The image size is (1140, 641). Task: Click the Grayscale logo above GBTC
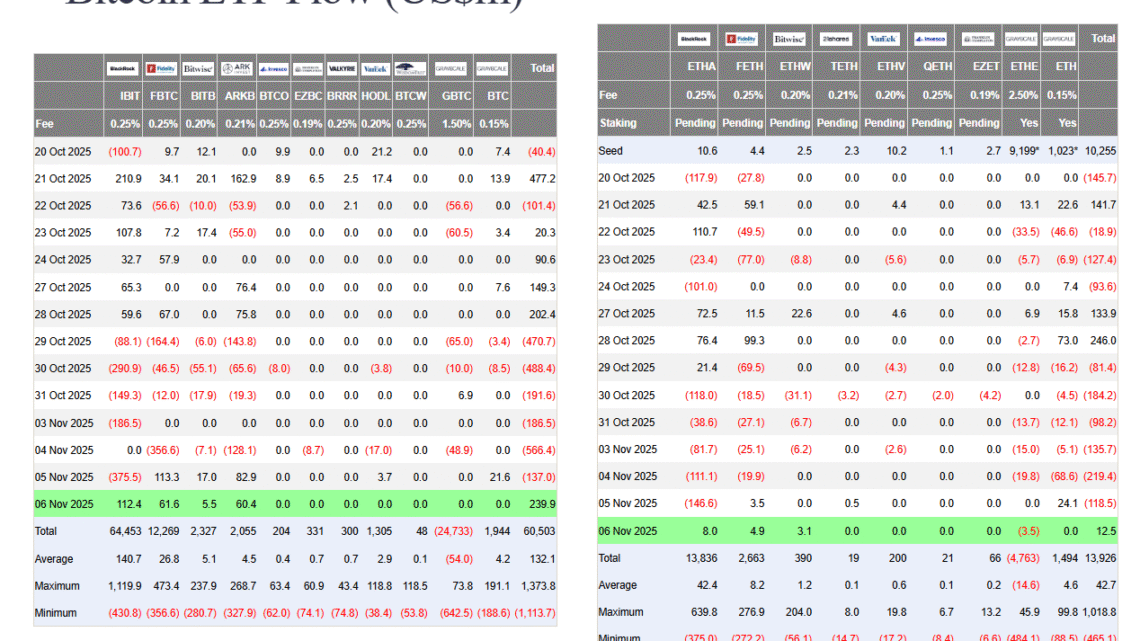point(450,69)
